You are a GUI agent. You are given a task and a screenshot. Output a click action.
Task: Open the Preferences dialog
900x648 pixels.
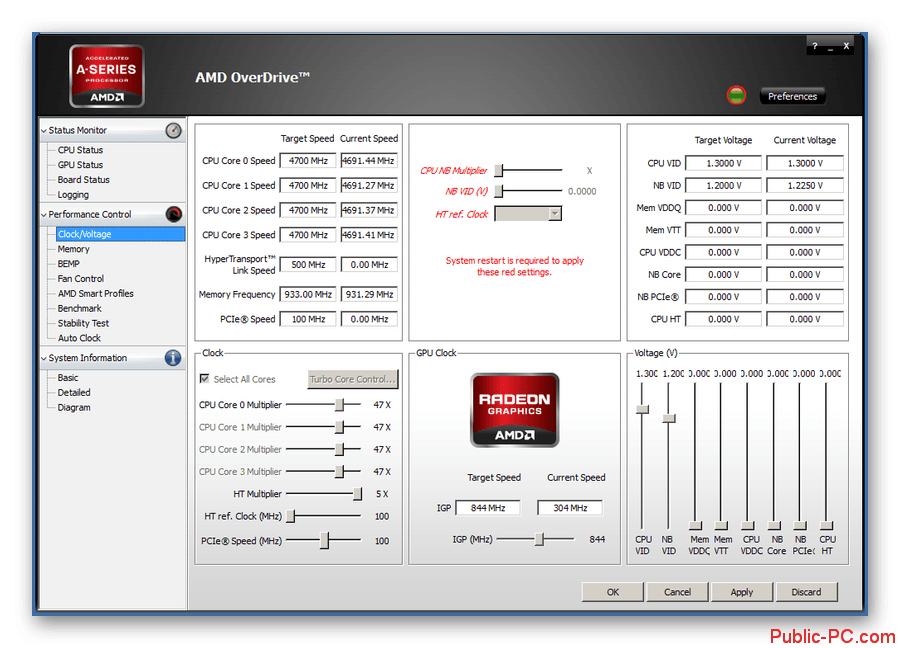pos(792,96)
